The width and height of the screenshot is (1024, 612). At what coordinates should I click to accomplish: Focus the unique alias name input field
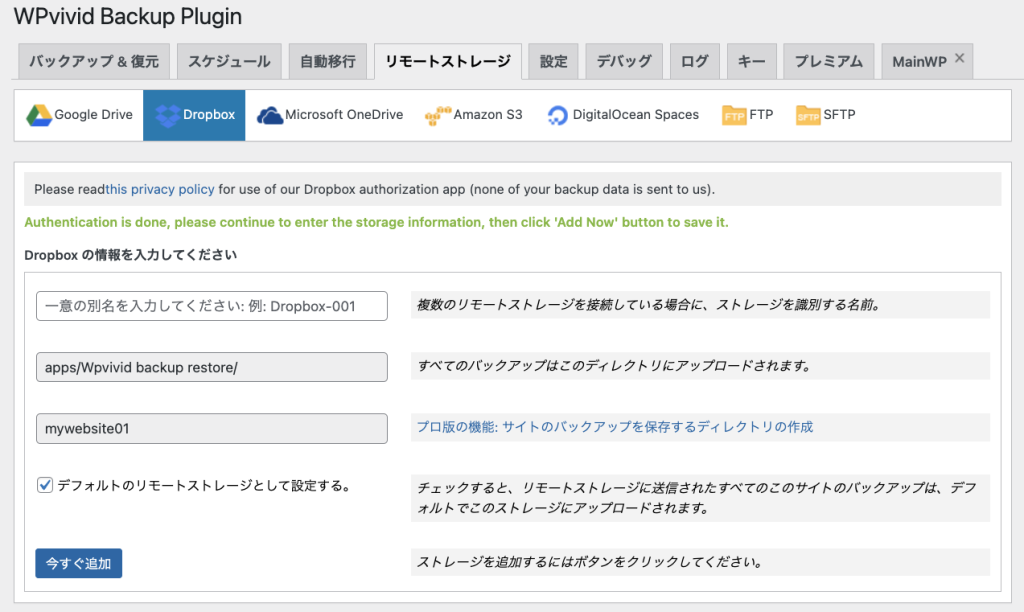211,307
